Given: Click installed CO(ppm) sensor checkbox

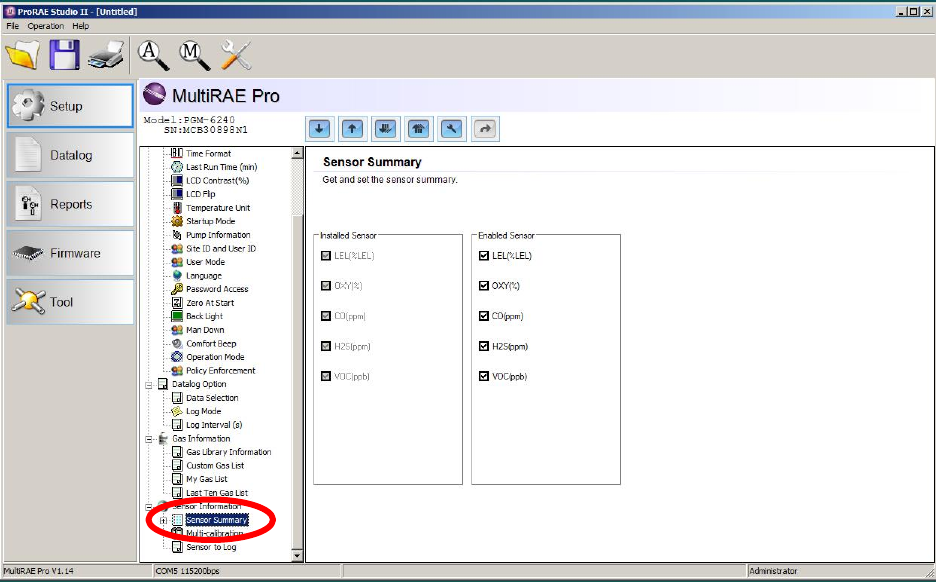Looking at the screenshot, I should click(x=326, y=316).
